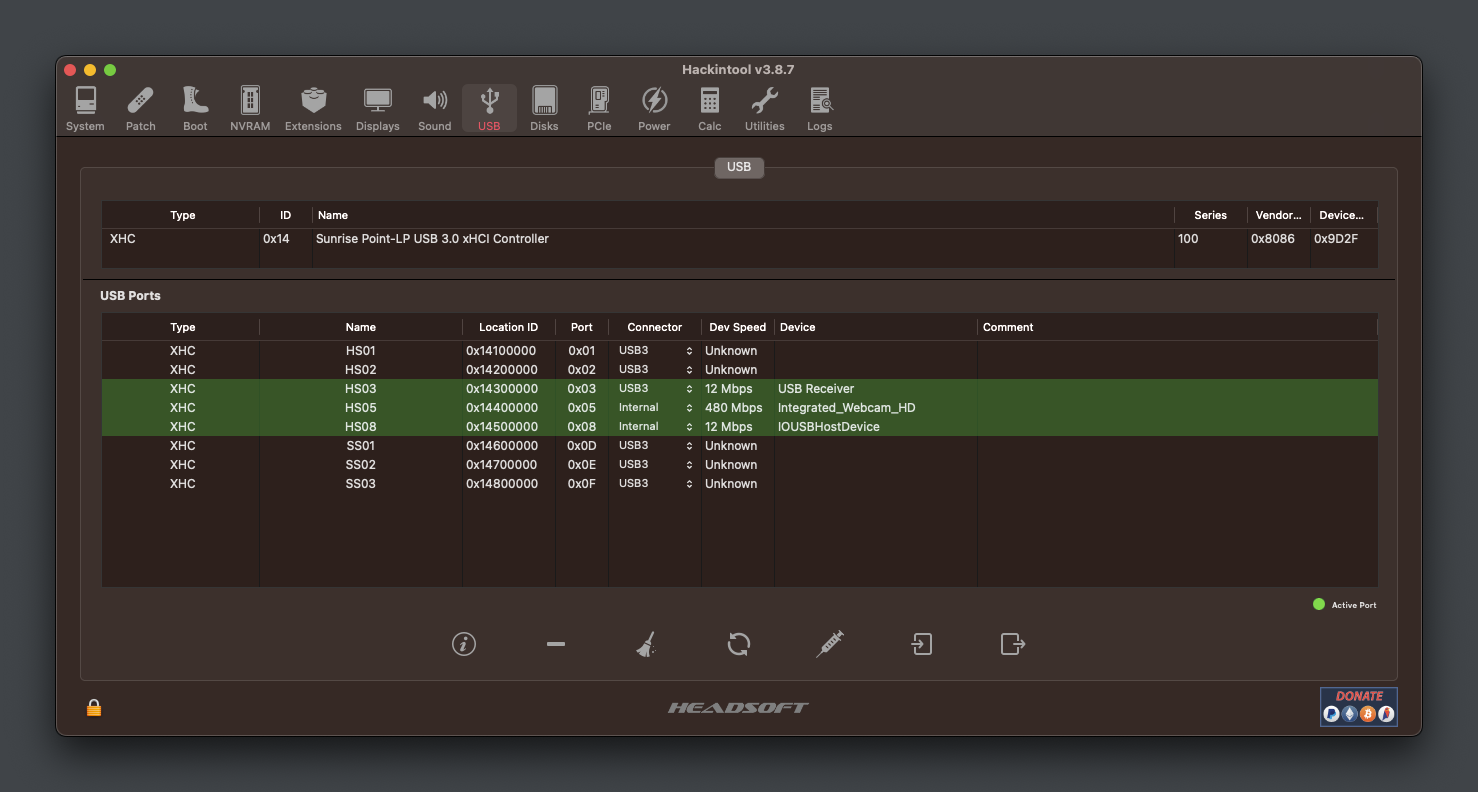Click the comment cell of HS03 row
1478x792 pixels.
tap(1177, 389)
